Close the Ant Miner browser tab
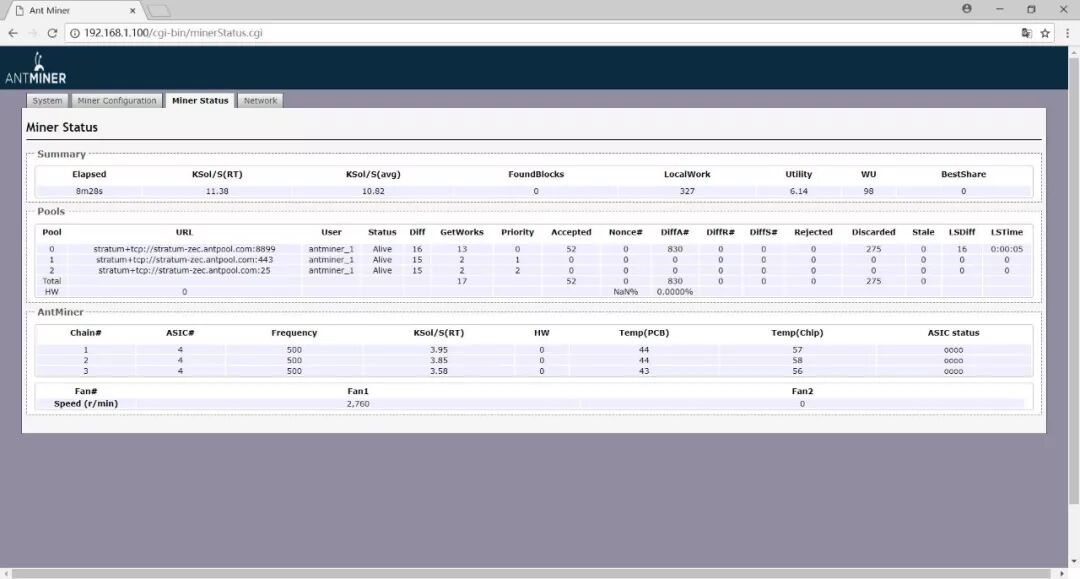This screenshot has width=1080, height=579. 133,10
